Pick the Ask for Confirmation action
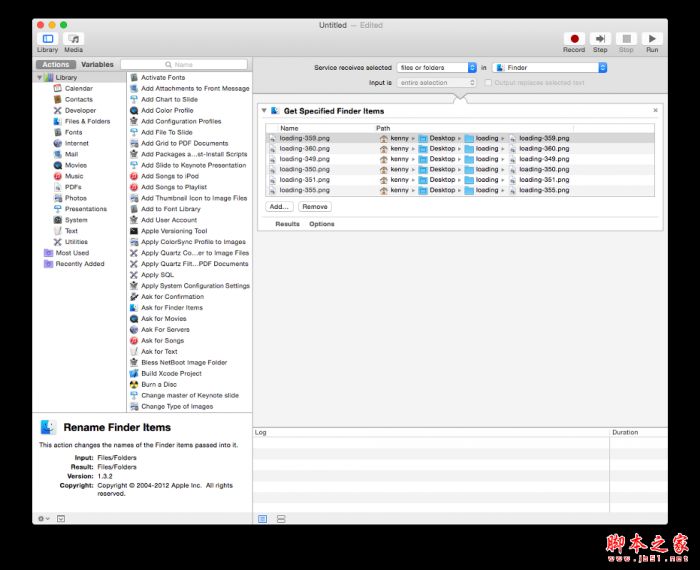The height and width of the screenshot is (570, 700). 172,297
